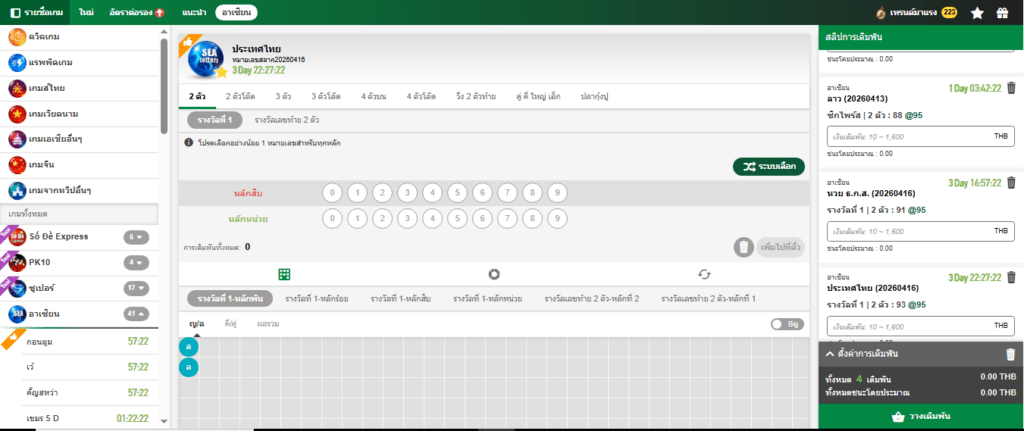The width and height of the screenshot is (1024, 431).
Task: Collapse the อาเซียน 41 list
Action: 136,314
